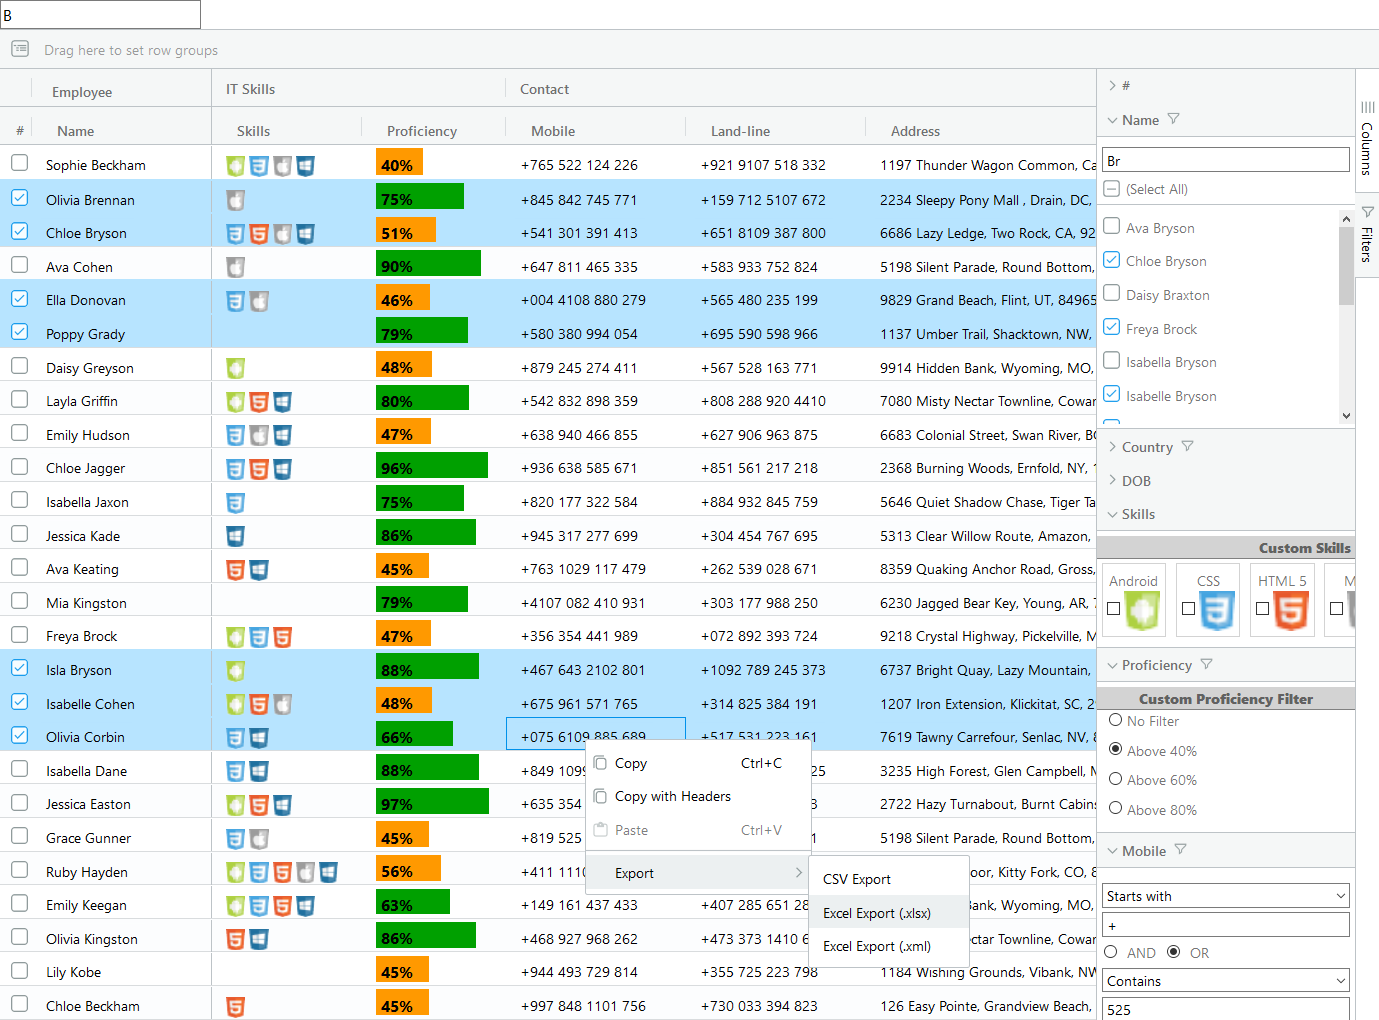
Task: Select 'CSV Export' from the Export submenu
Action: click(x=856, y=879)
